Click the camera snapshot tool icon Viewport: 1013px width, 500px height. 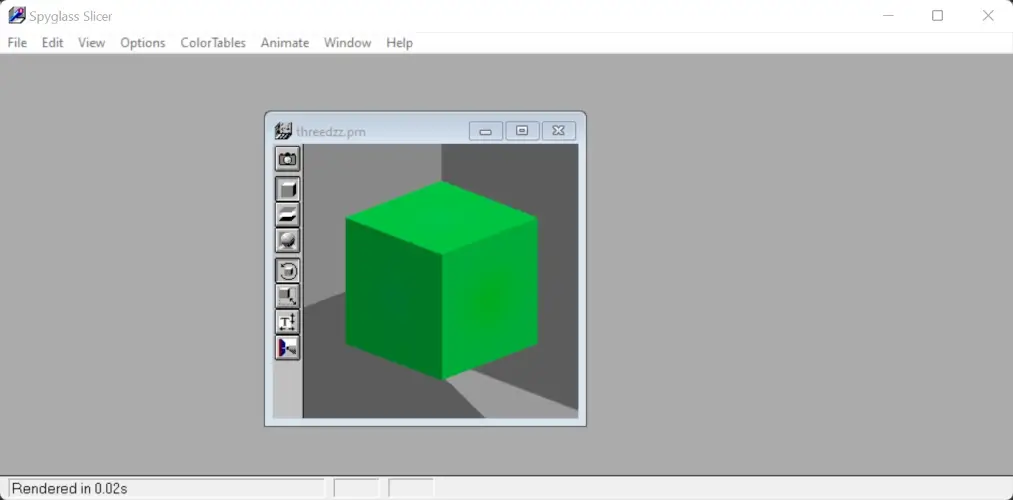[287, 159]
